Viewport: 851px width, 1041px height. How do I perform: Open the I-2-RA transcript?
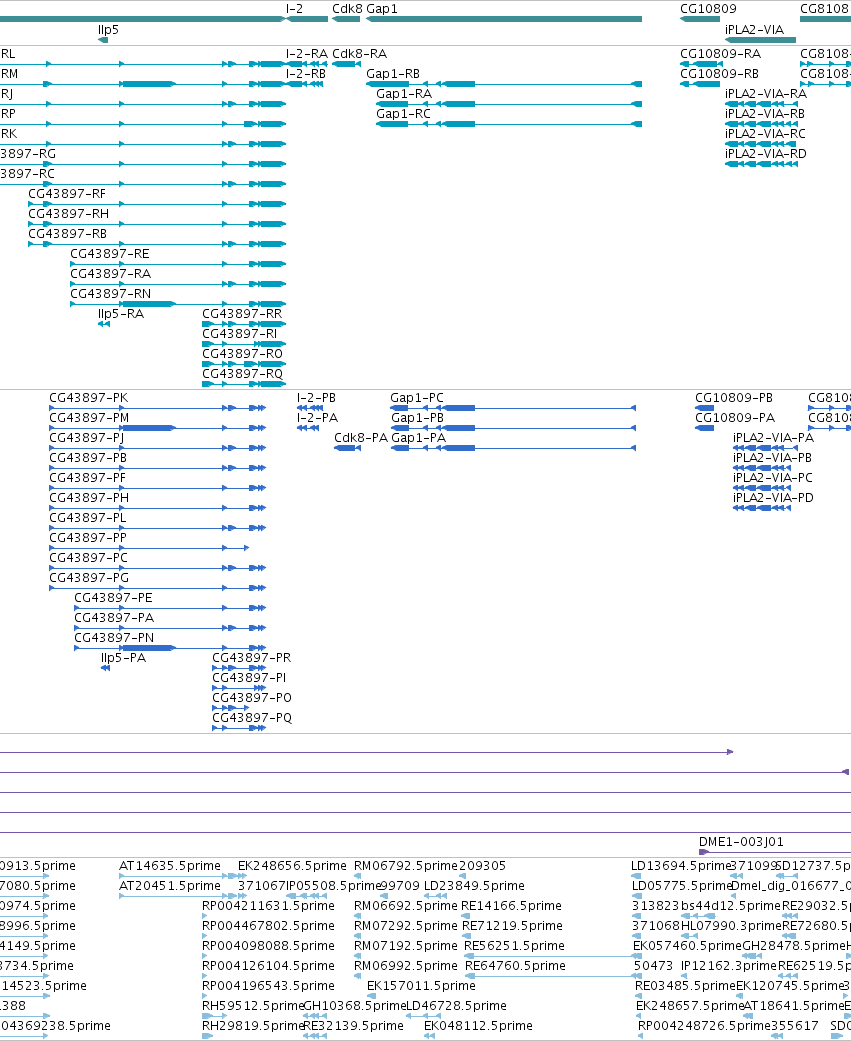(x=307, y=64)
